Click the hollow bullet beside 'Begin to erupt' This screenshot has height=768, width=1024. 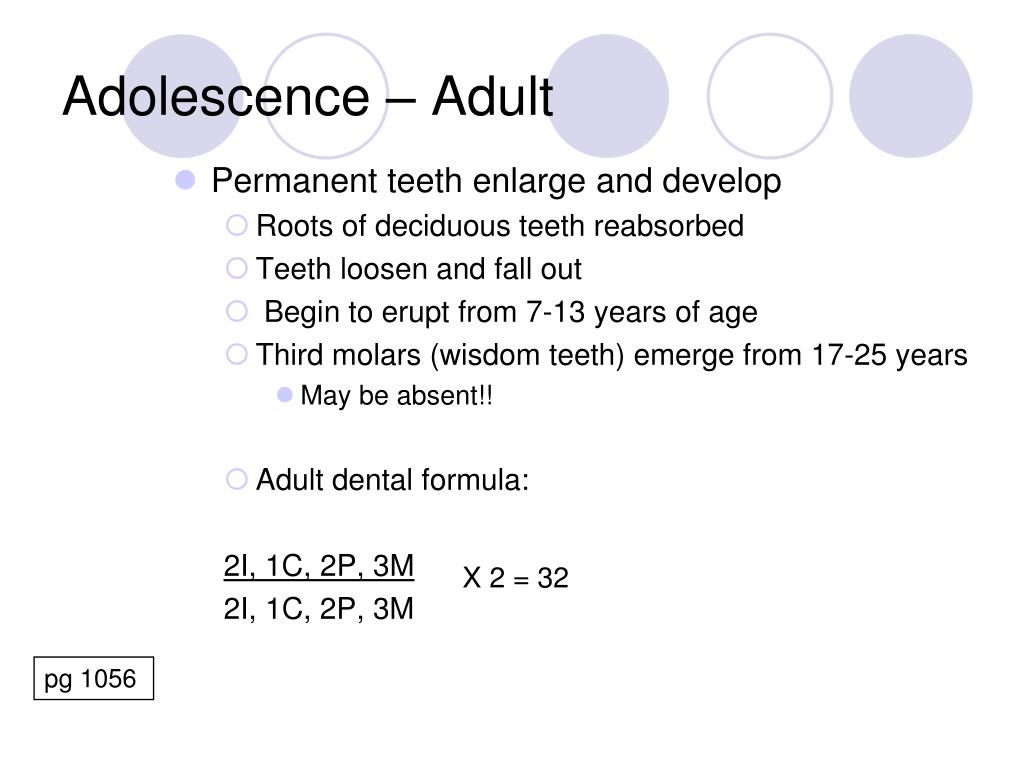[x=236, y=312]
